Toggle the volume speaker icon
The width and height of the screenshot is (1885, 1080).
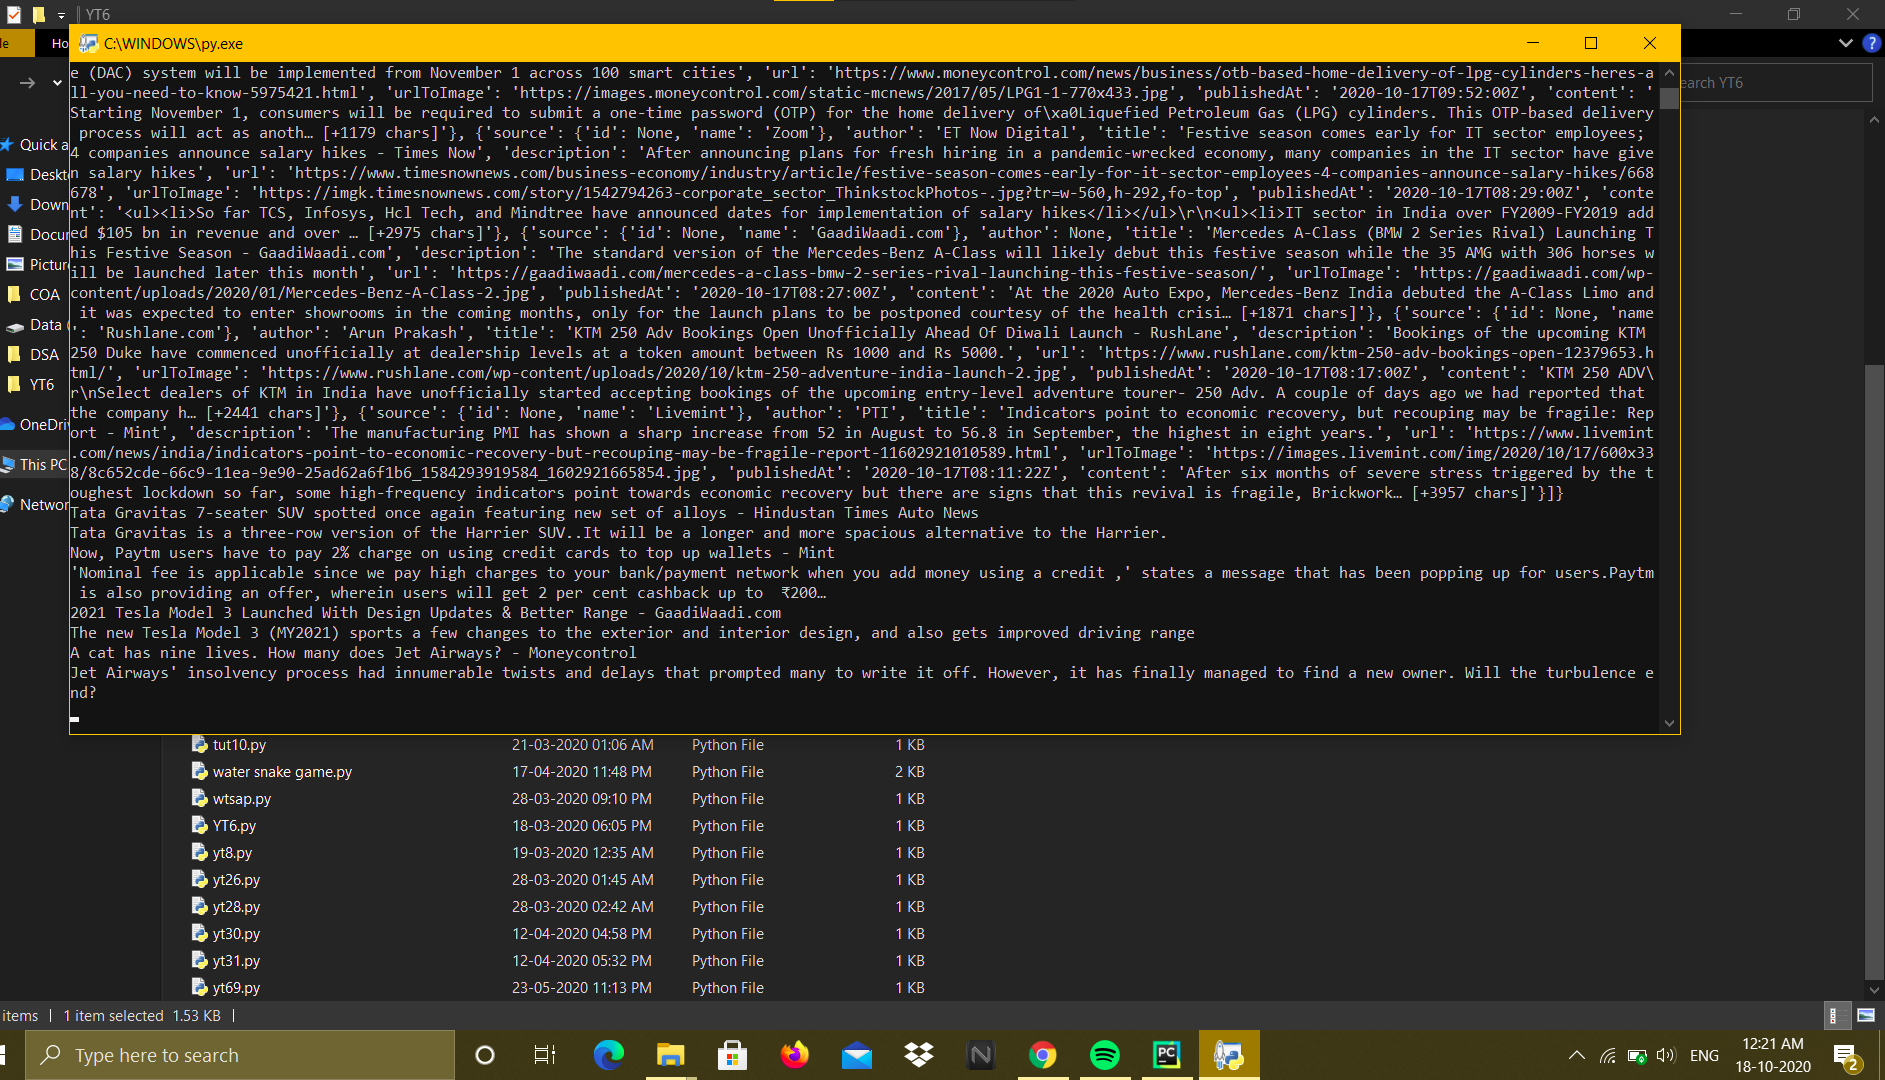pos(1665,1055)
